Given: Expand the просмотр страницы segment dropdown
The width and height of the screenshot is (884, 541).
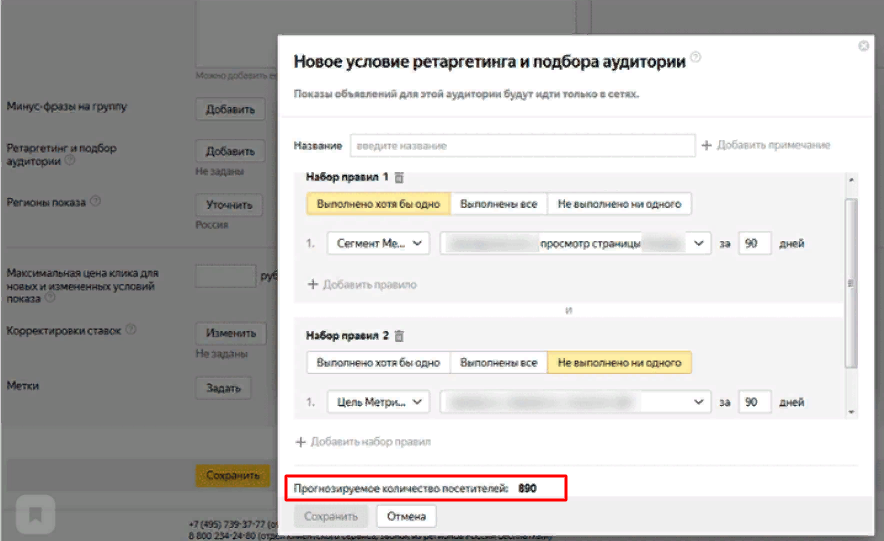Looking at the screenshot, I should tap(697, 243).
